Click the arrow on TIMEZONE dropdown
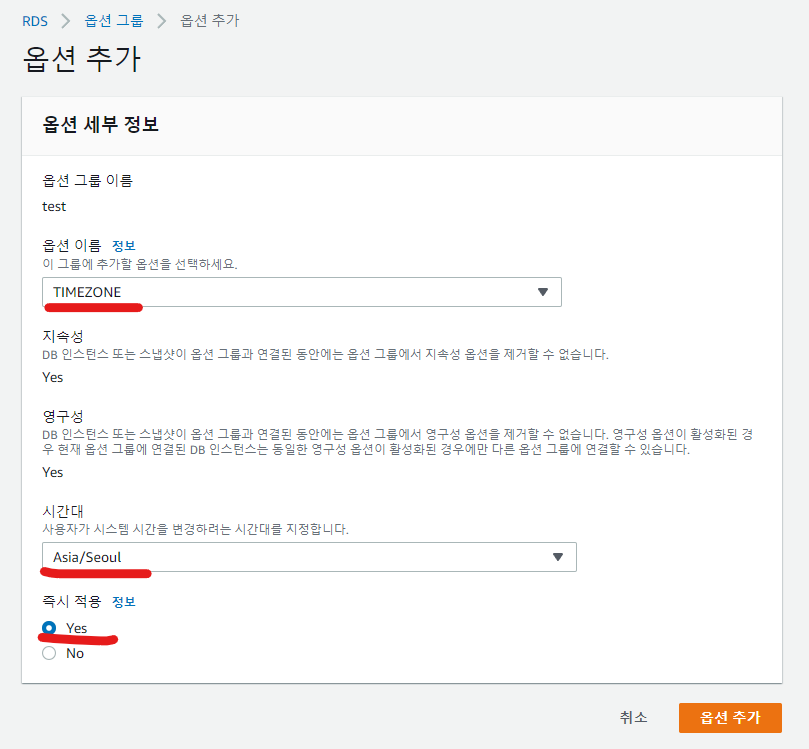 [x=542, y=292]
